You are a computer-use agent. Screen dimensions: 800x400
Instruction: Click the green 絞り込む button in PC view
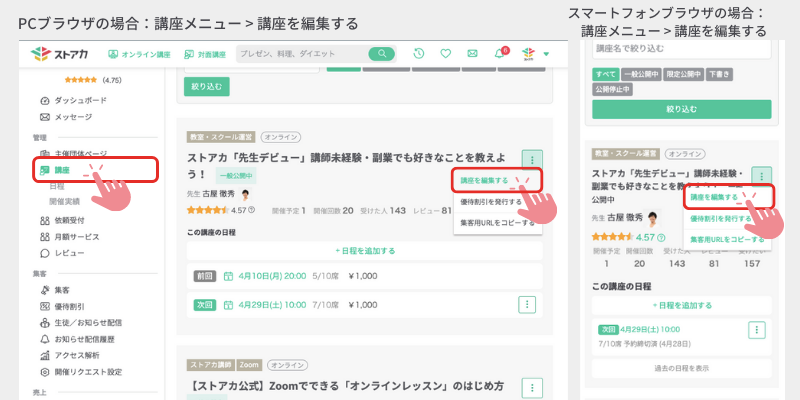207,87
